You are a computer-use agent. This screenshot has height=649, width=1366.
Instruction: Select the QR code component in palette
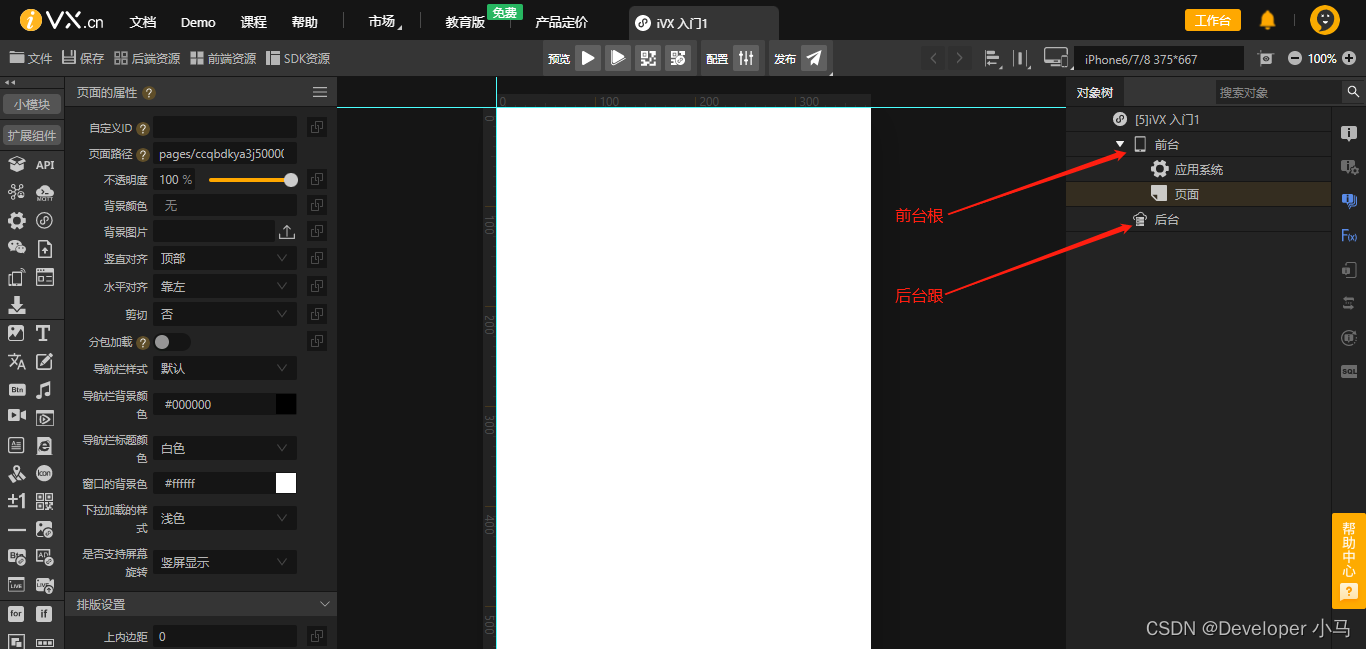point(44,501)
